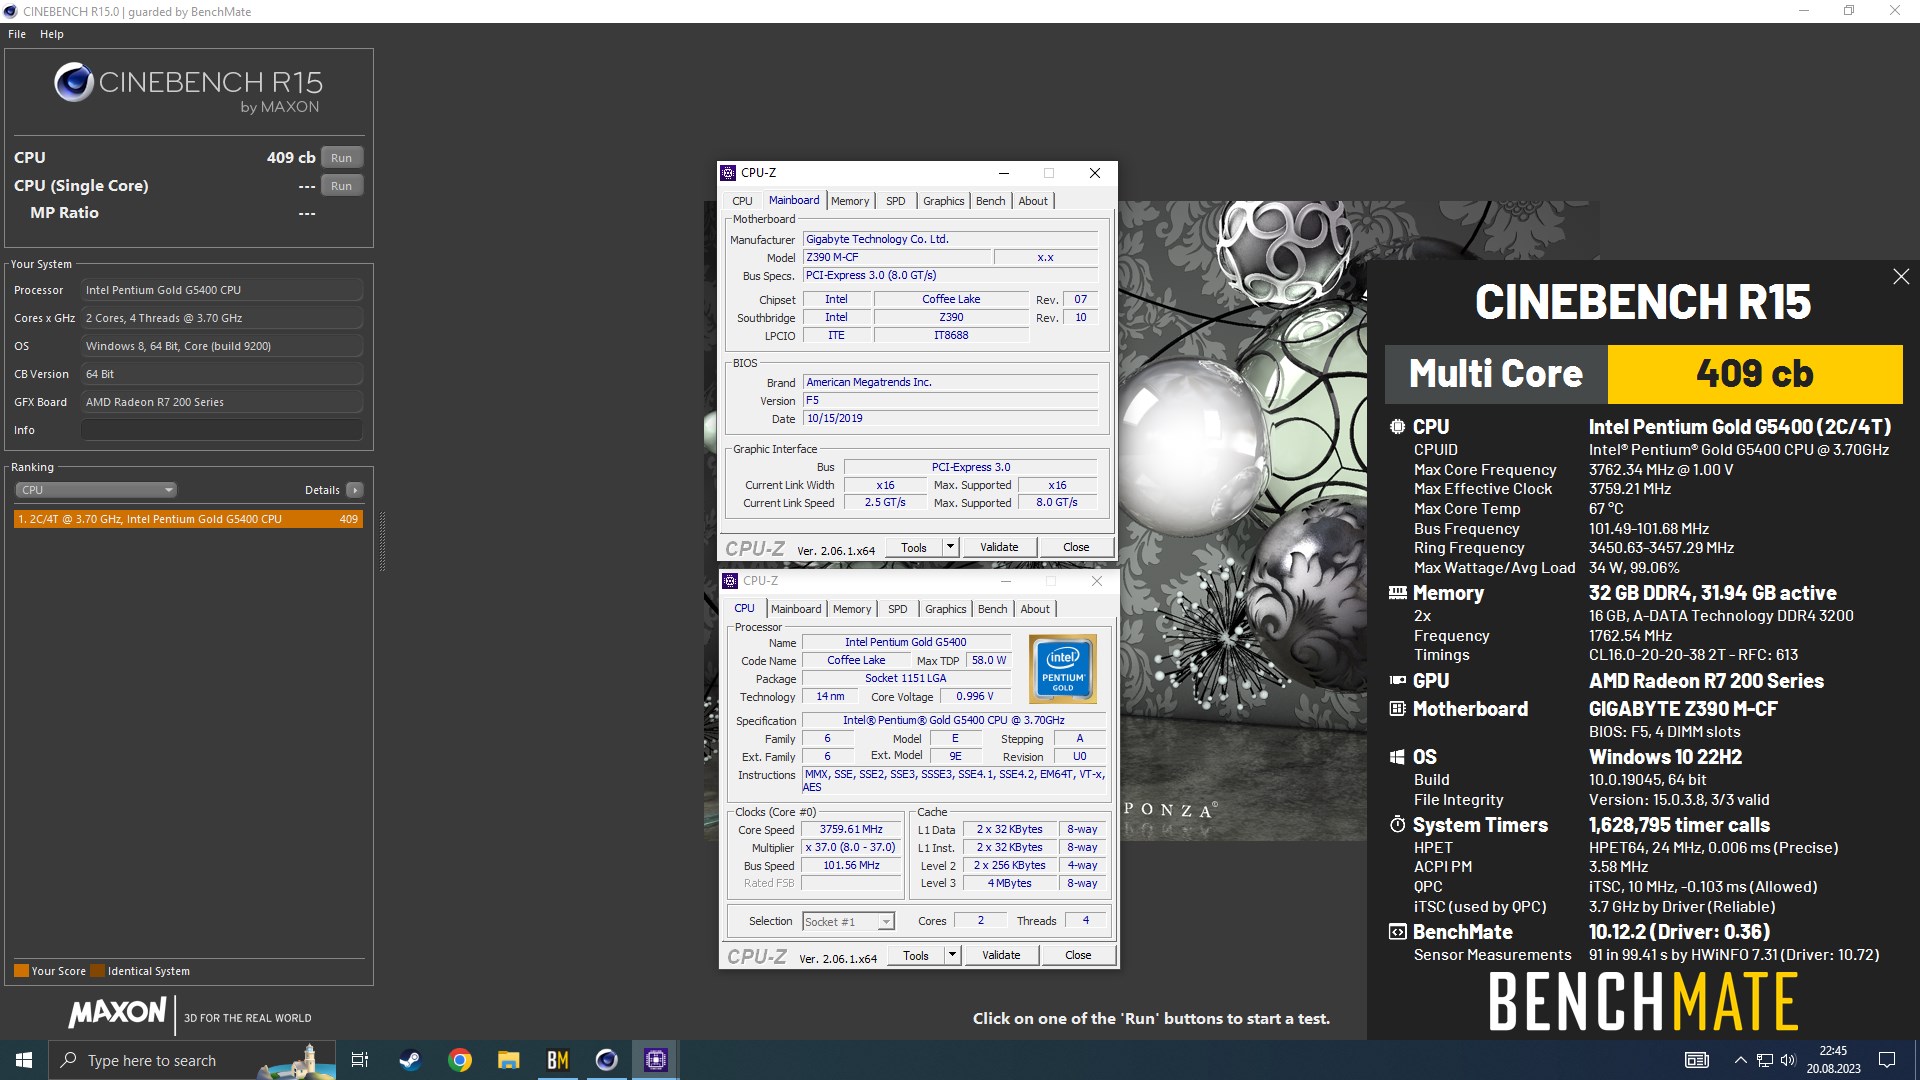Screen dimensions: 1920x1080
Task: Switch to CPU-Z taskbar icon
Action: point(656,1060)
